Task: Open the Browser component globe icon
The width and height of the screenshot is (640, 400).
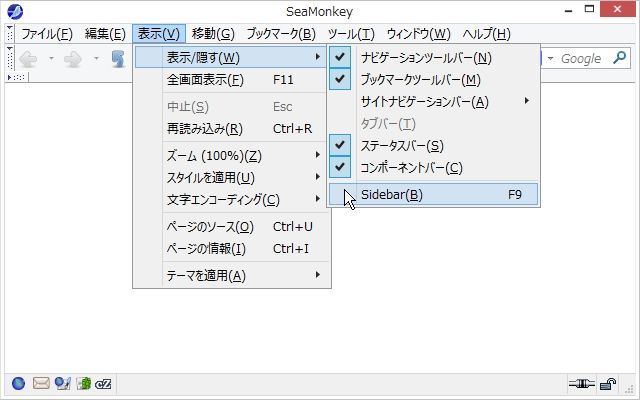Action: coord(18,383)
